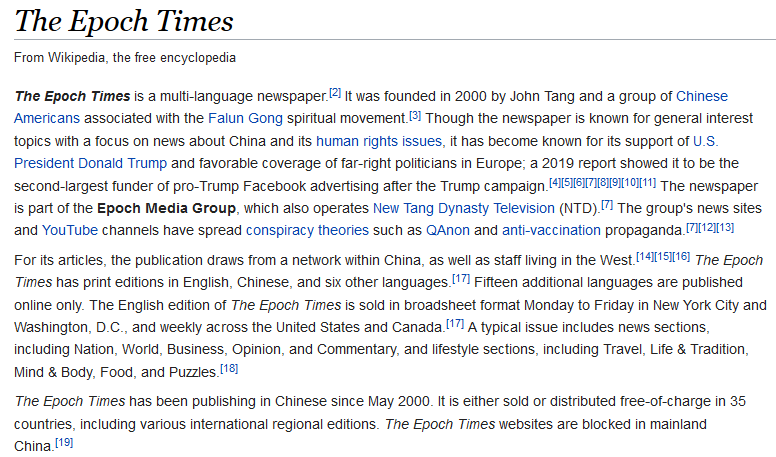Screen dimensions: 776x457
Task: Open citation [12] after propaganda
Action: coord(706,227)
